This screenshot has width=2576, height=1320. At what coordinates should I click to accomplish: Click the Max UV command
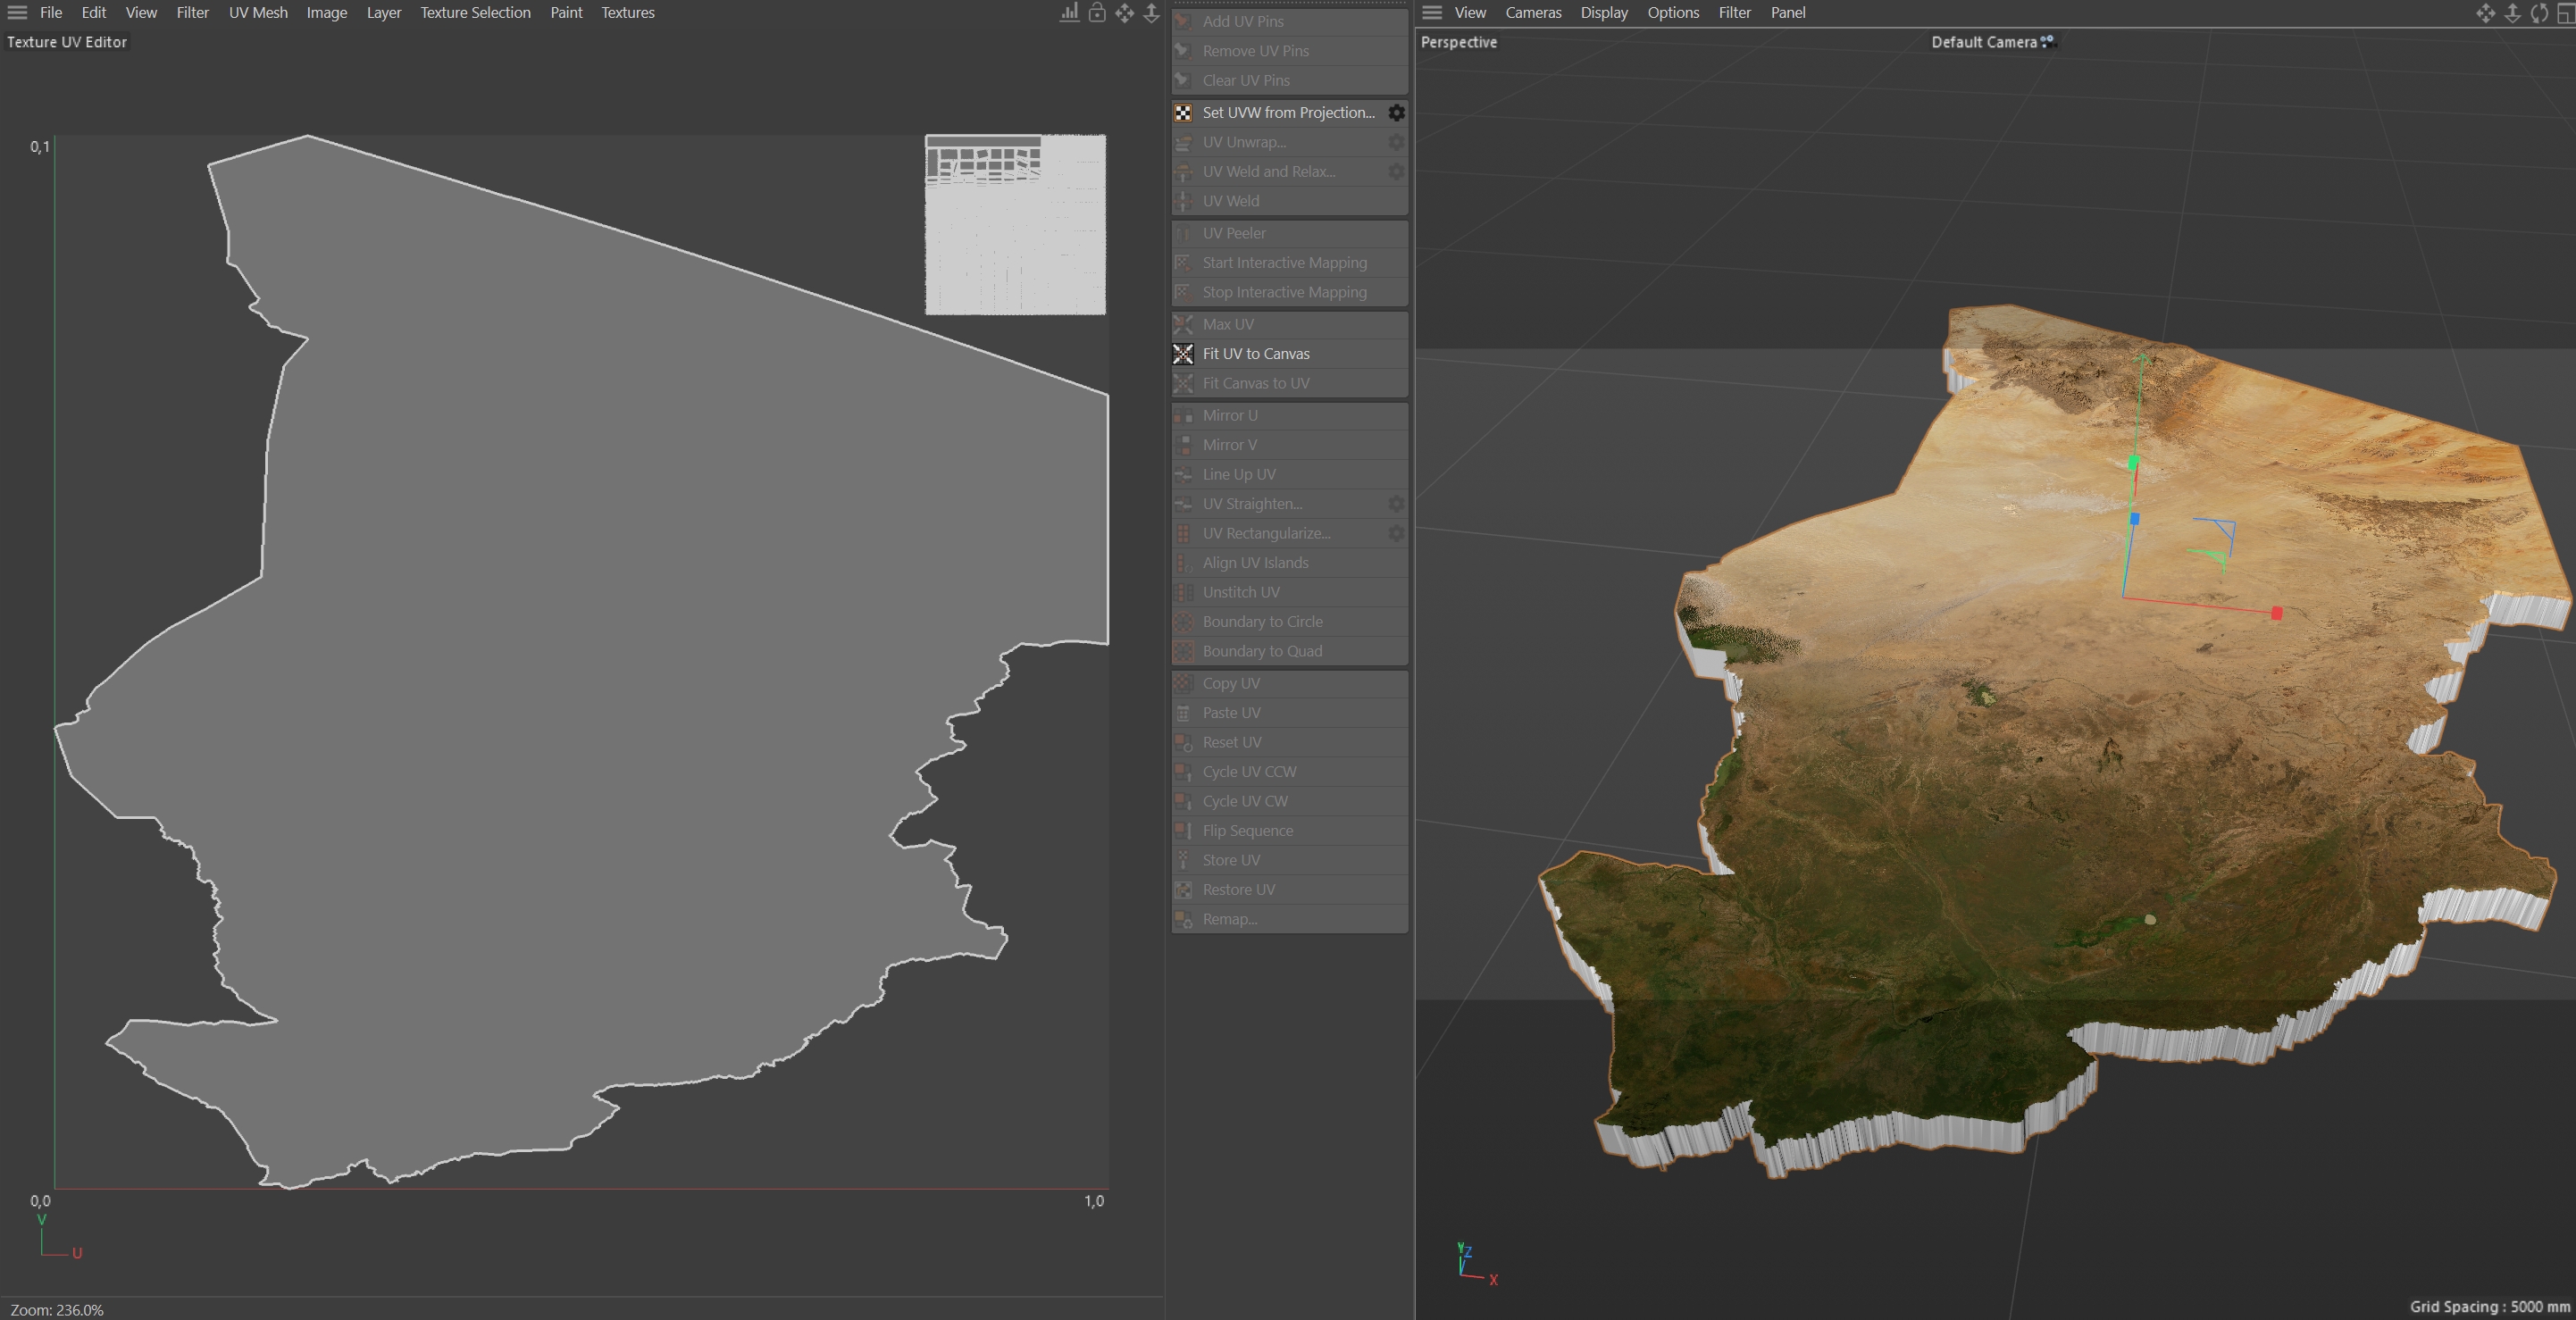click(x=1227, y=324)
